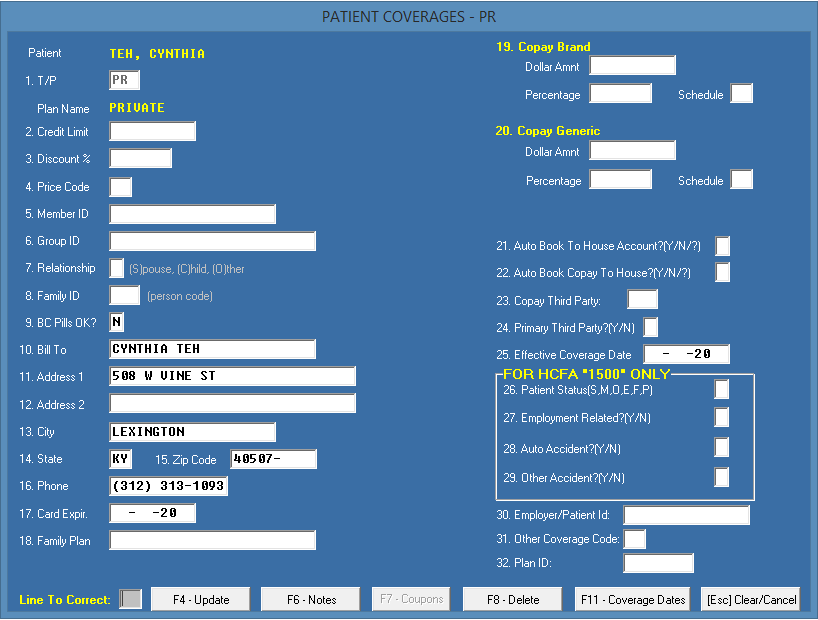Focus the Group ID field
The height and width of the screenshot is (620, 818).
pyautogui.click(x=212, y=241)
